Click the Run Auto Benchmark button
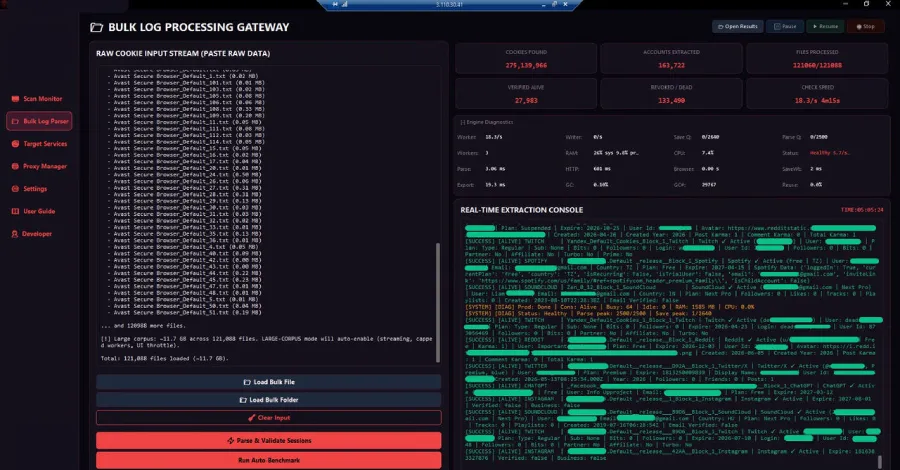The width and height of the screenshot is (900, 470). [269, 460]
